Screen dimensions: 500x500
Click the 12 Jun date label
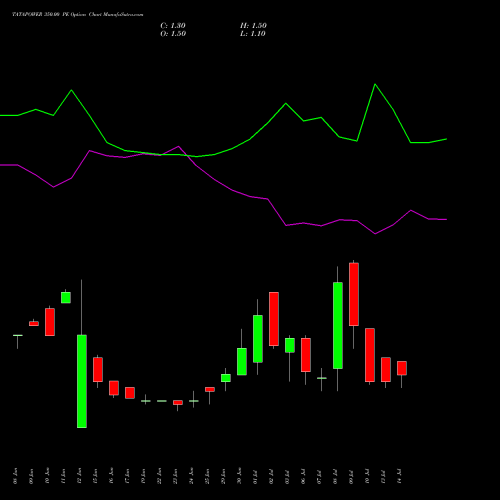79,476
